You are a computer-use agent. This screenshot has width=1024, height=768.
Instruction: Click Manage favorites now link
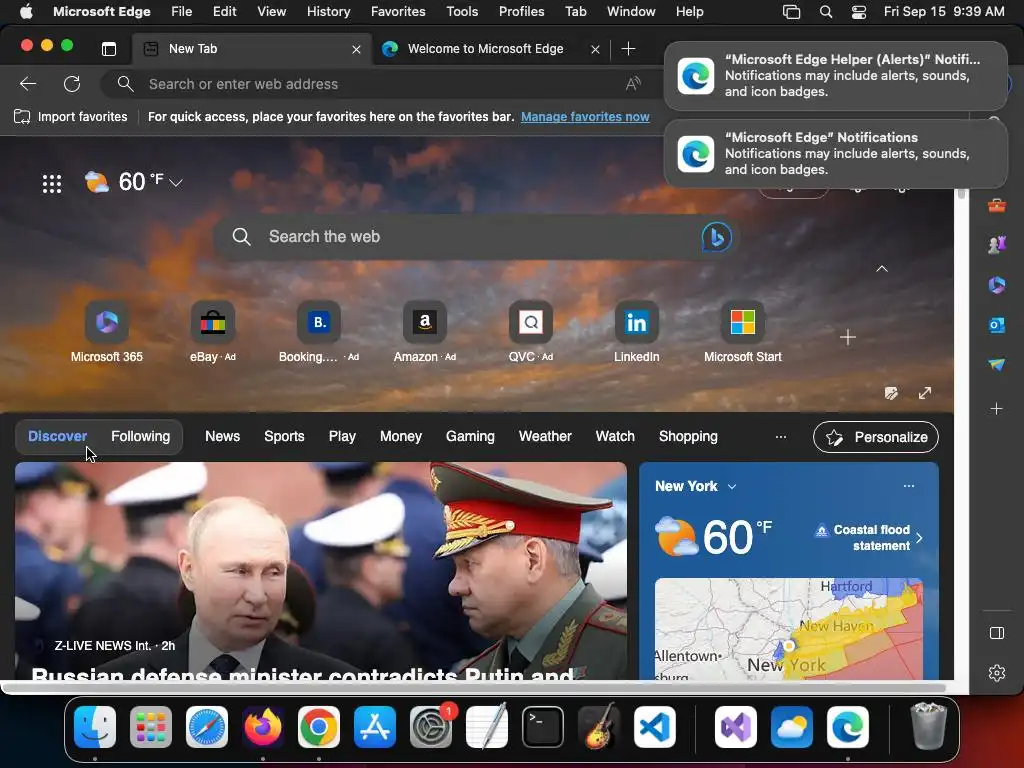point(585,117)
